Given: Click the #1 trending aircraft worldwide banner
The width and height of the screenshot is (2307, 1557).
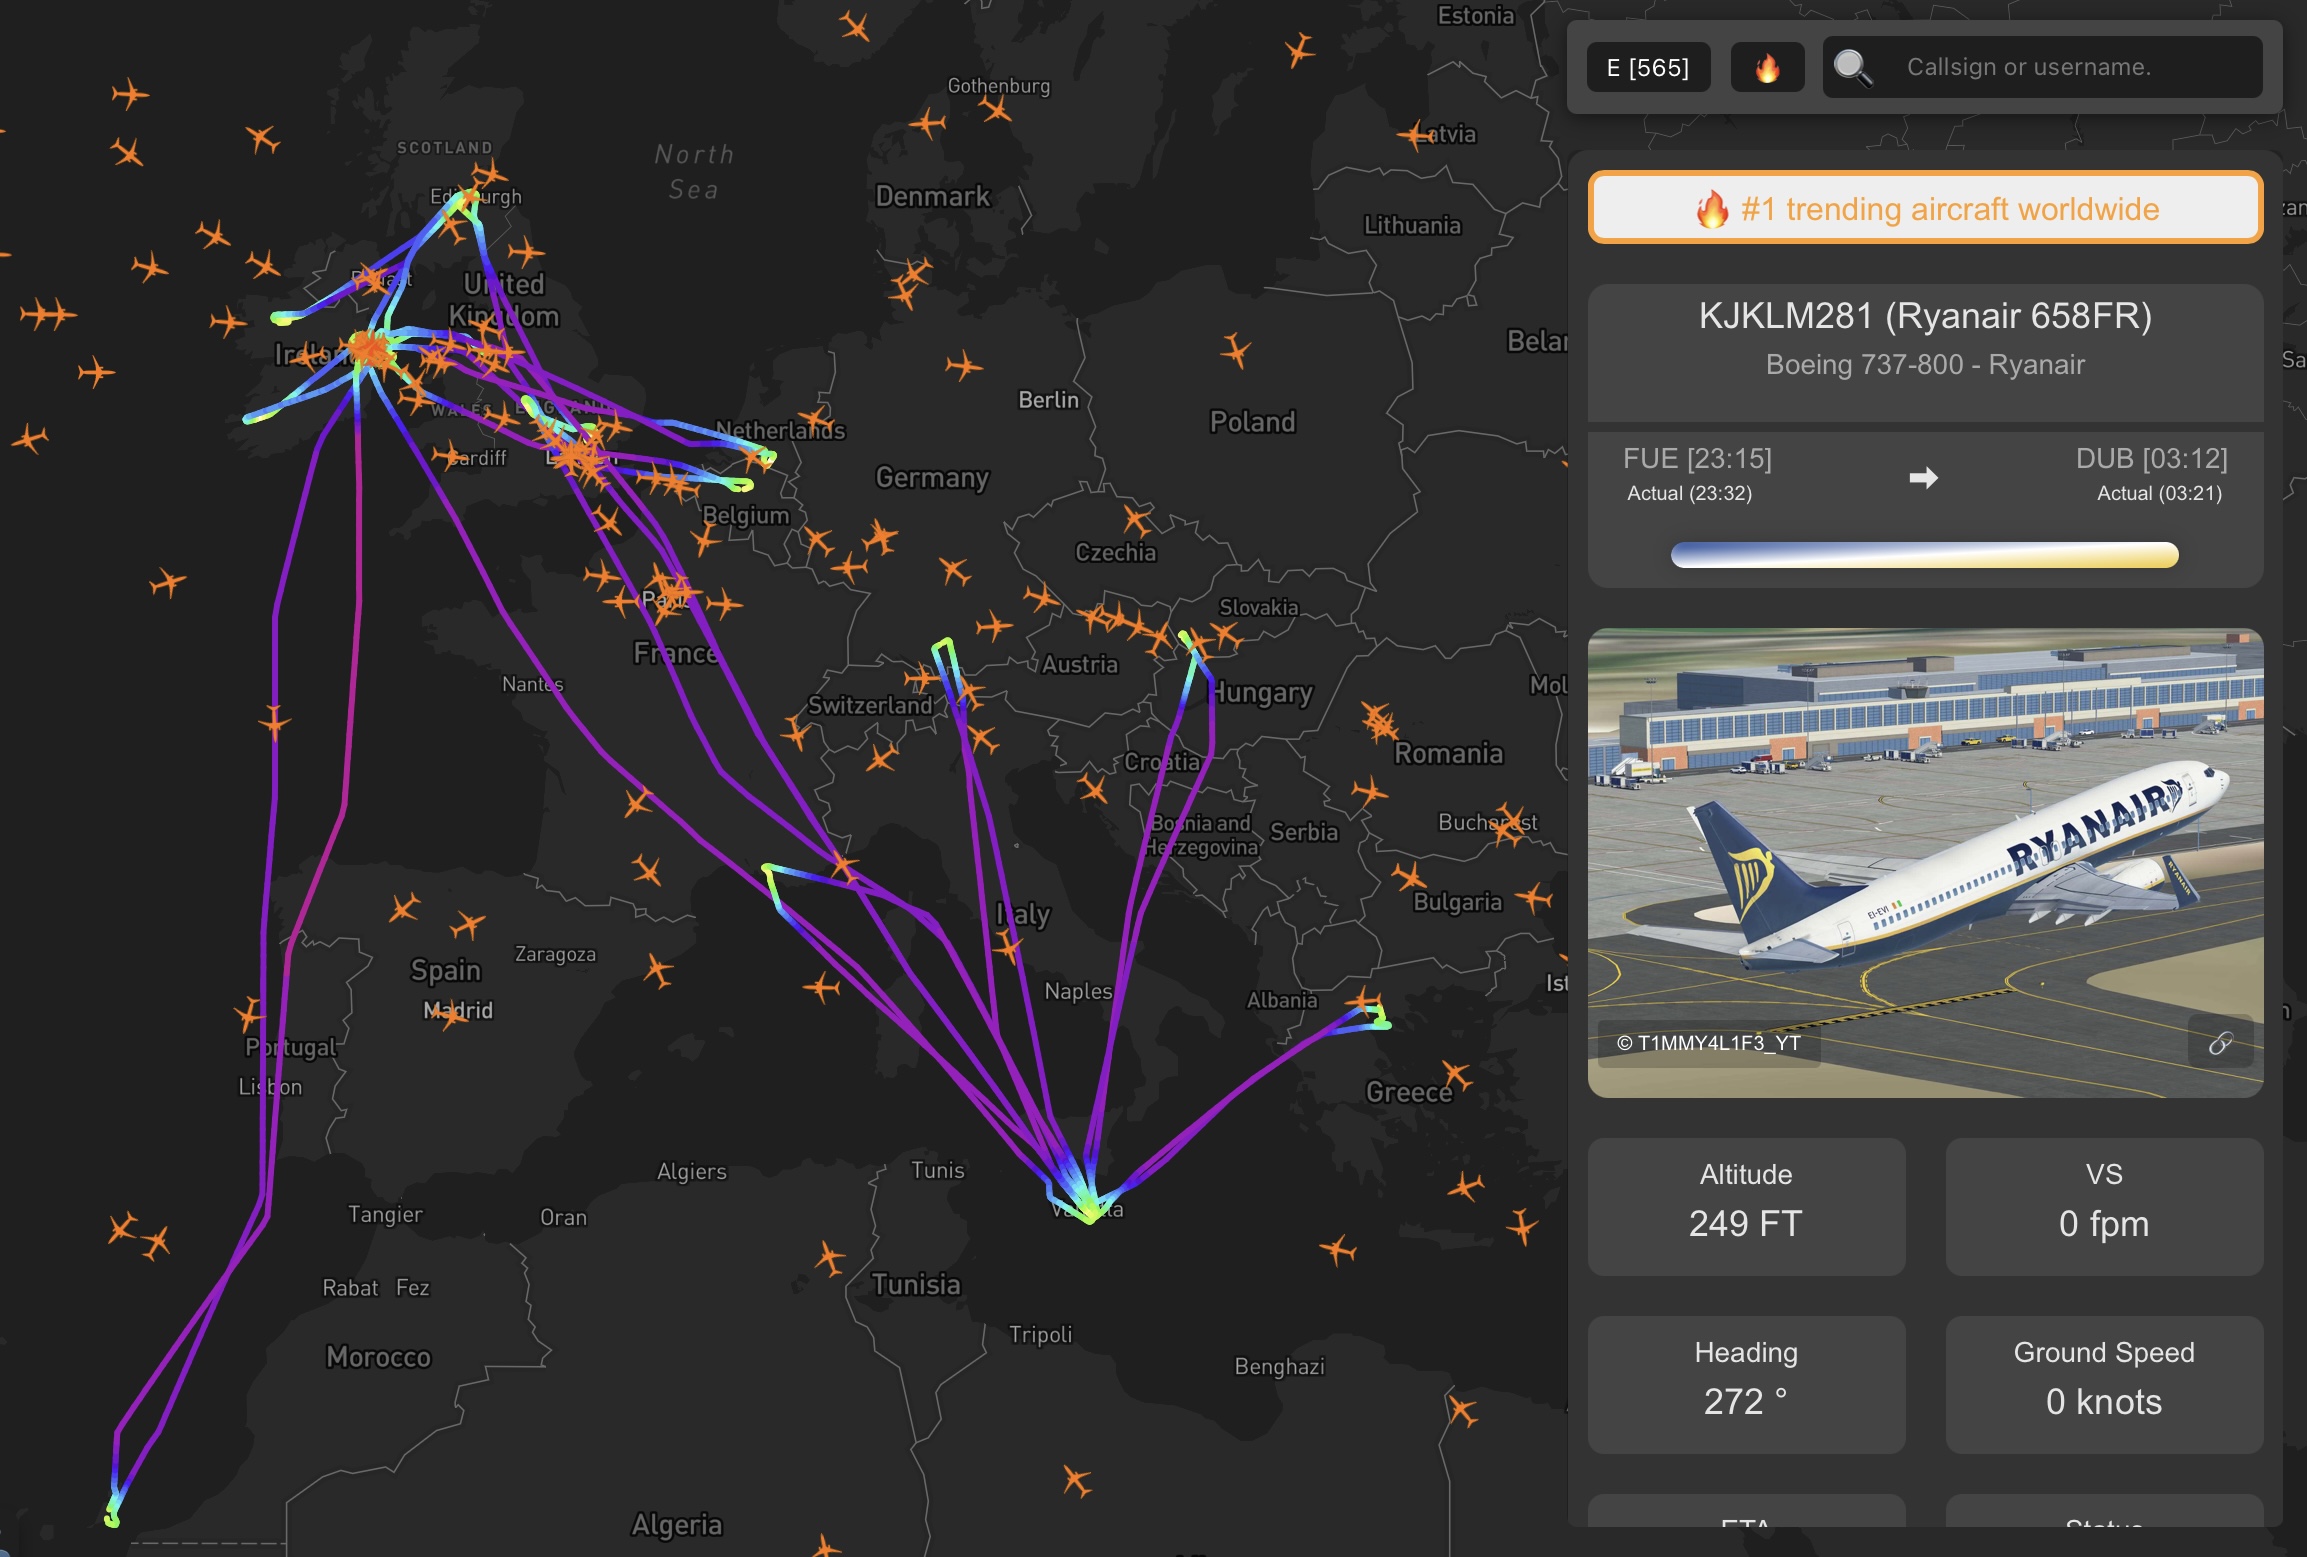Looking at the screenshot, I should coord(1925,209).
